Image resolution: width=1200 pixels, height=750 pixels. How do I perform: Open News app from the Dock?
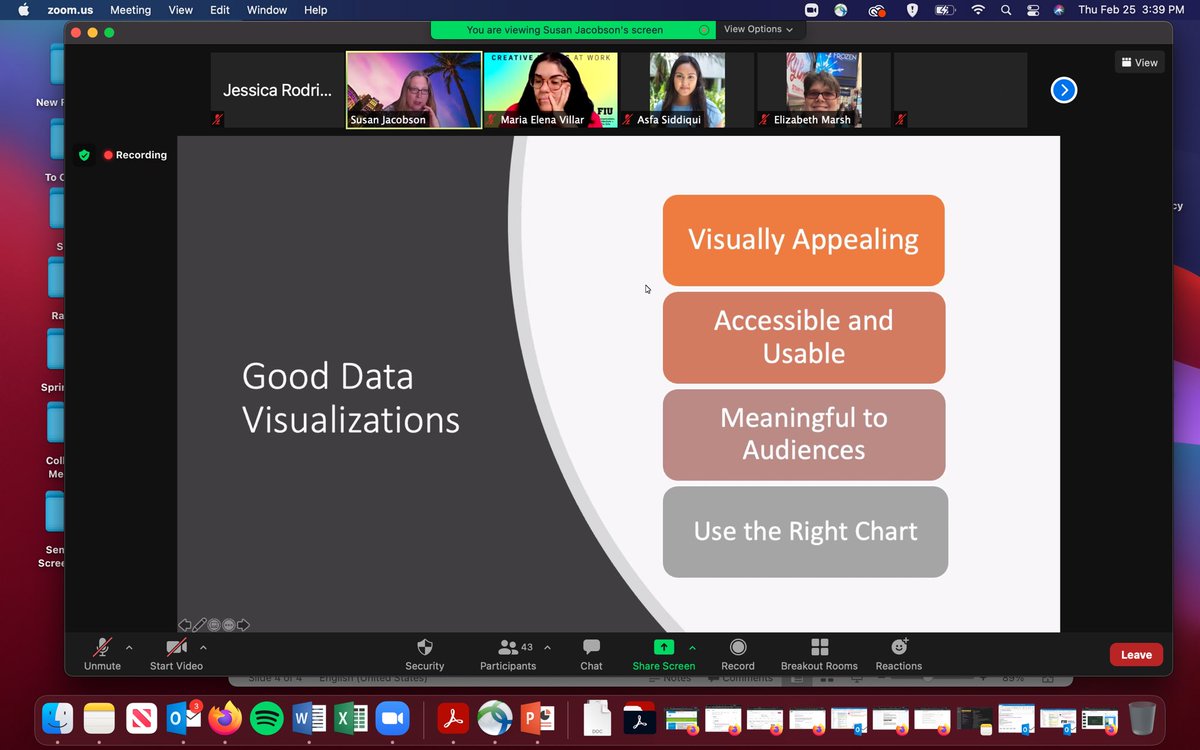point(143,718)
